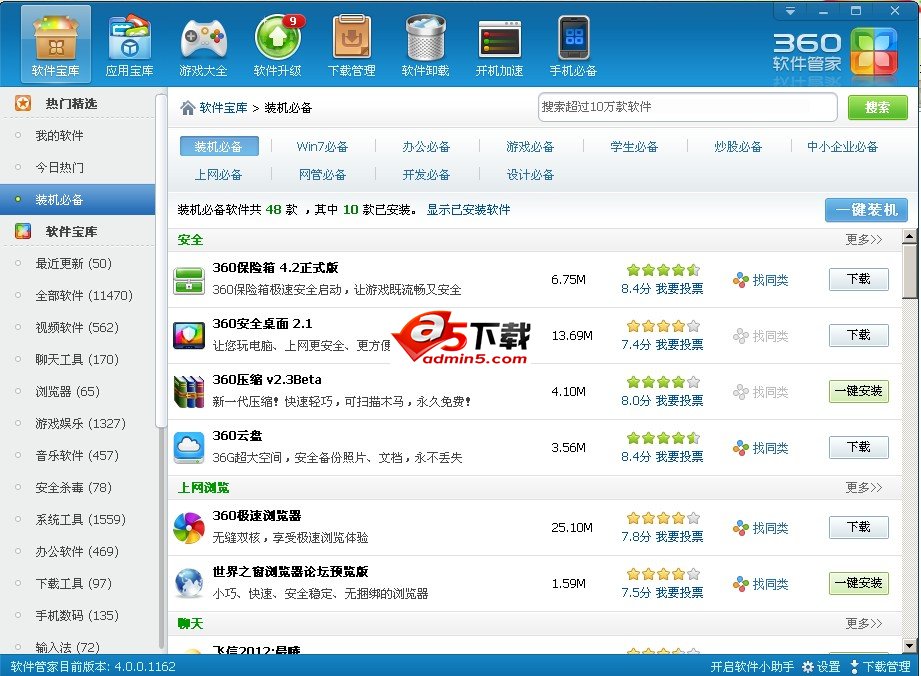Screen dimensions: 921x676
Task: Click the 世界之窗浏览器 globe icon
Action: point(189,583)
